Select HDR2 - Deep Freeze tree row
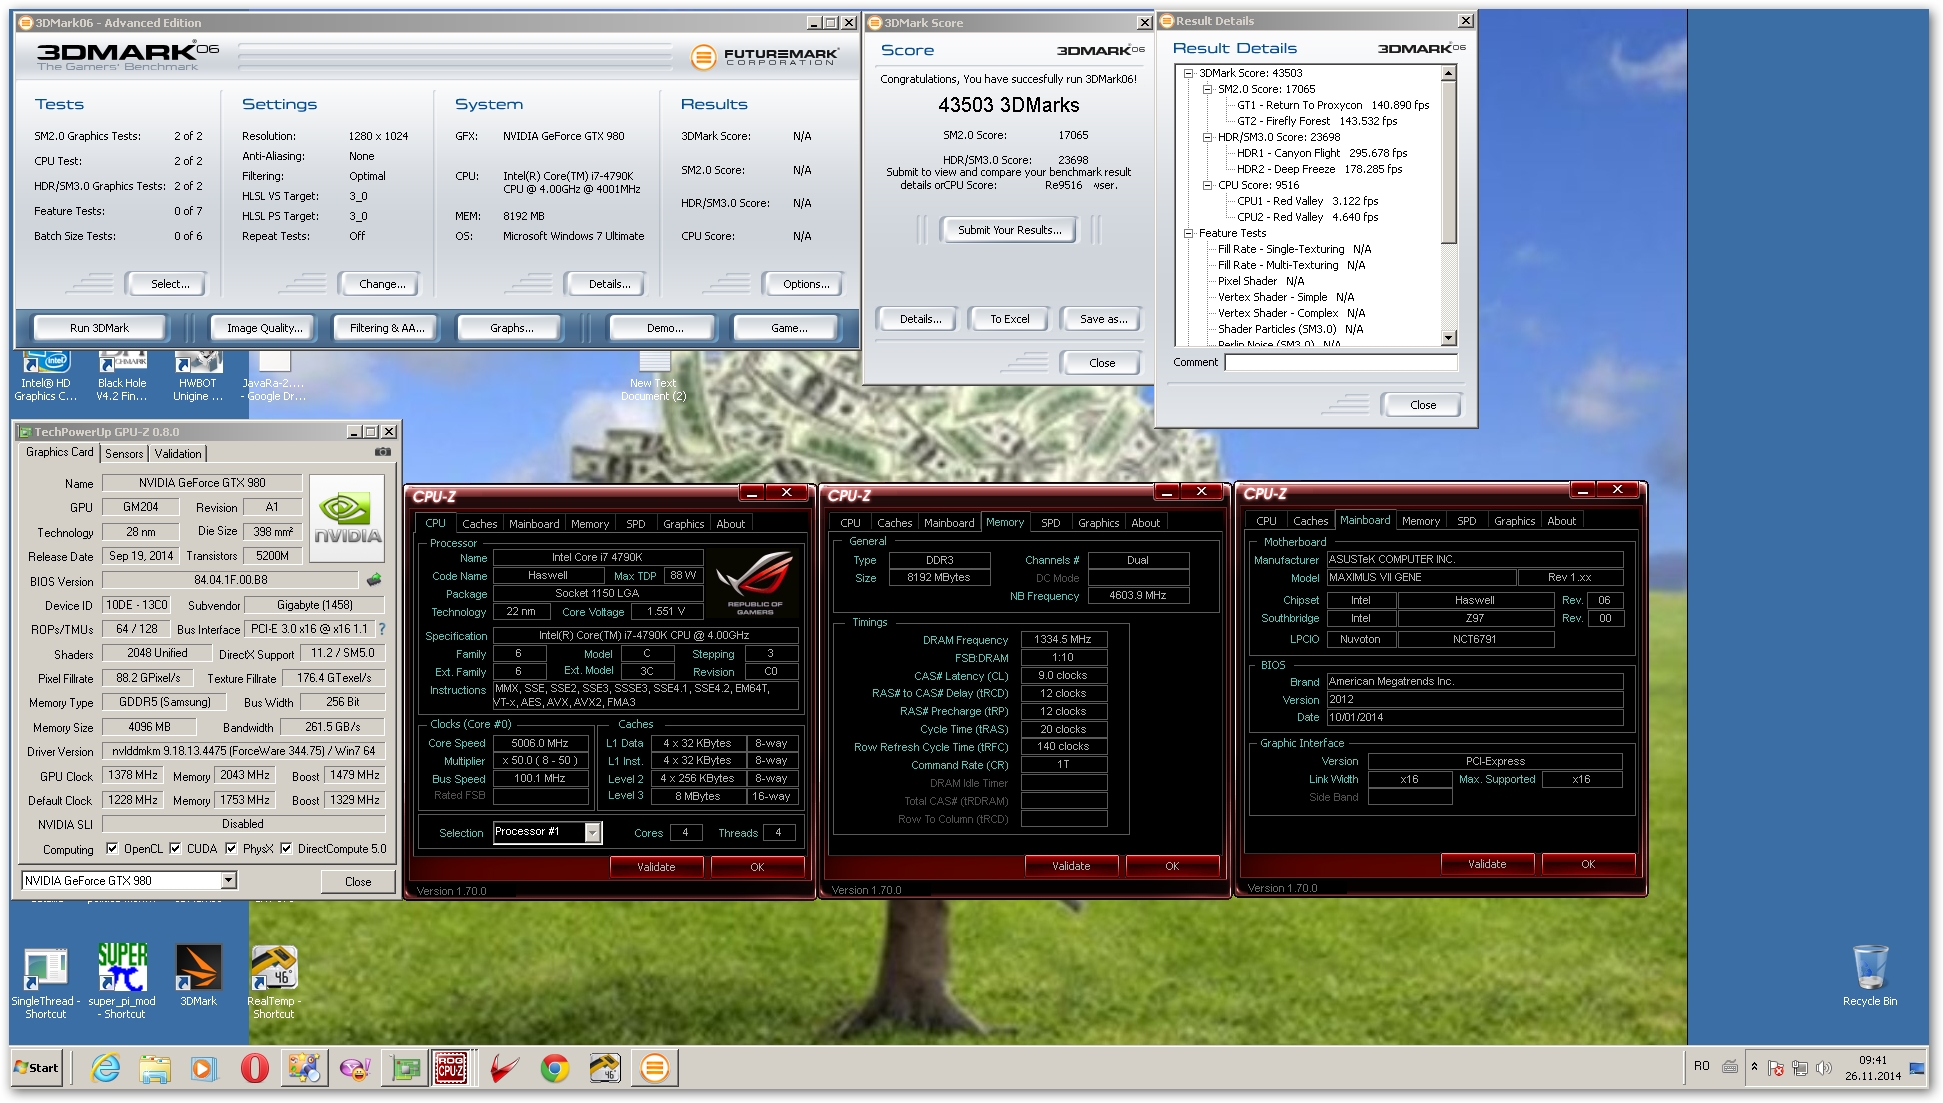The image size is (1943, 1103). pos(1319,169)
